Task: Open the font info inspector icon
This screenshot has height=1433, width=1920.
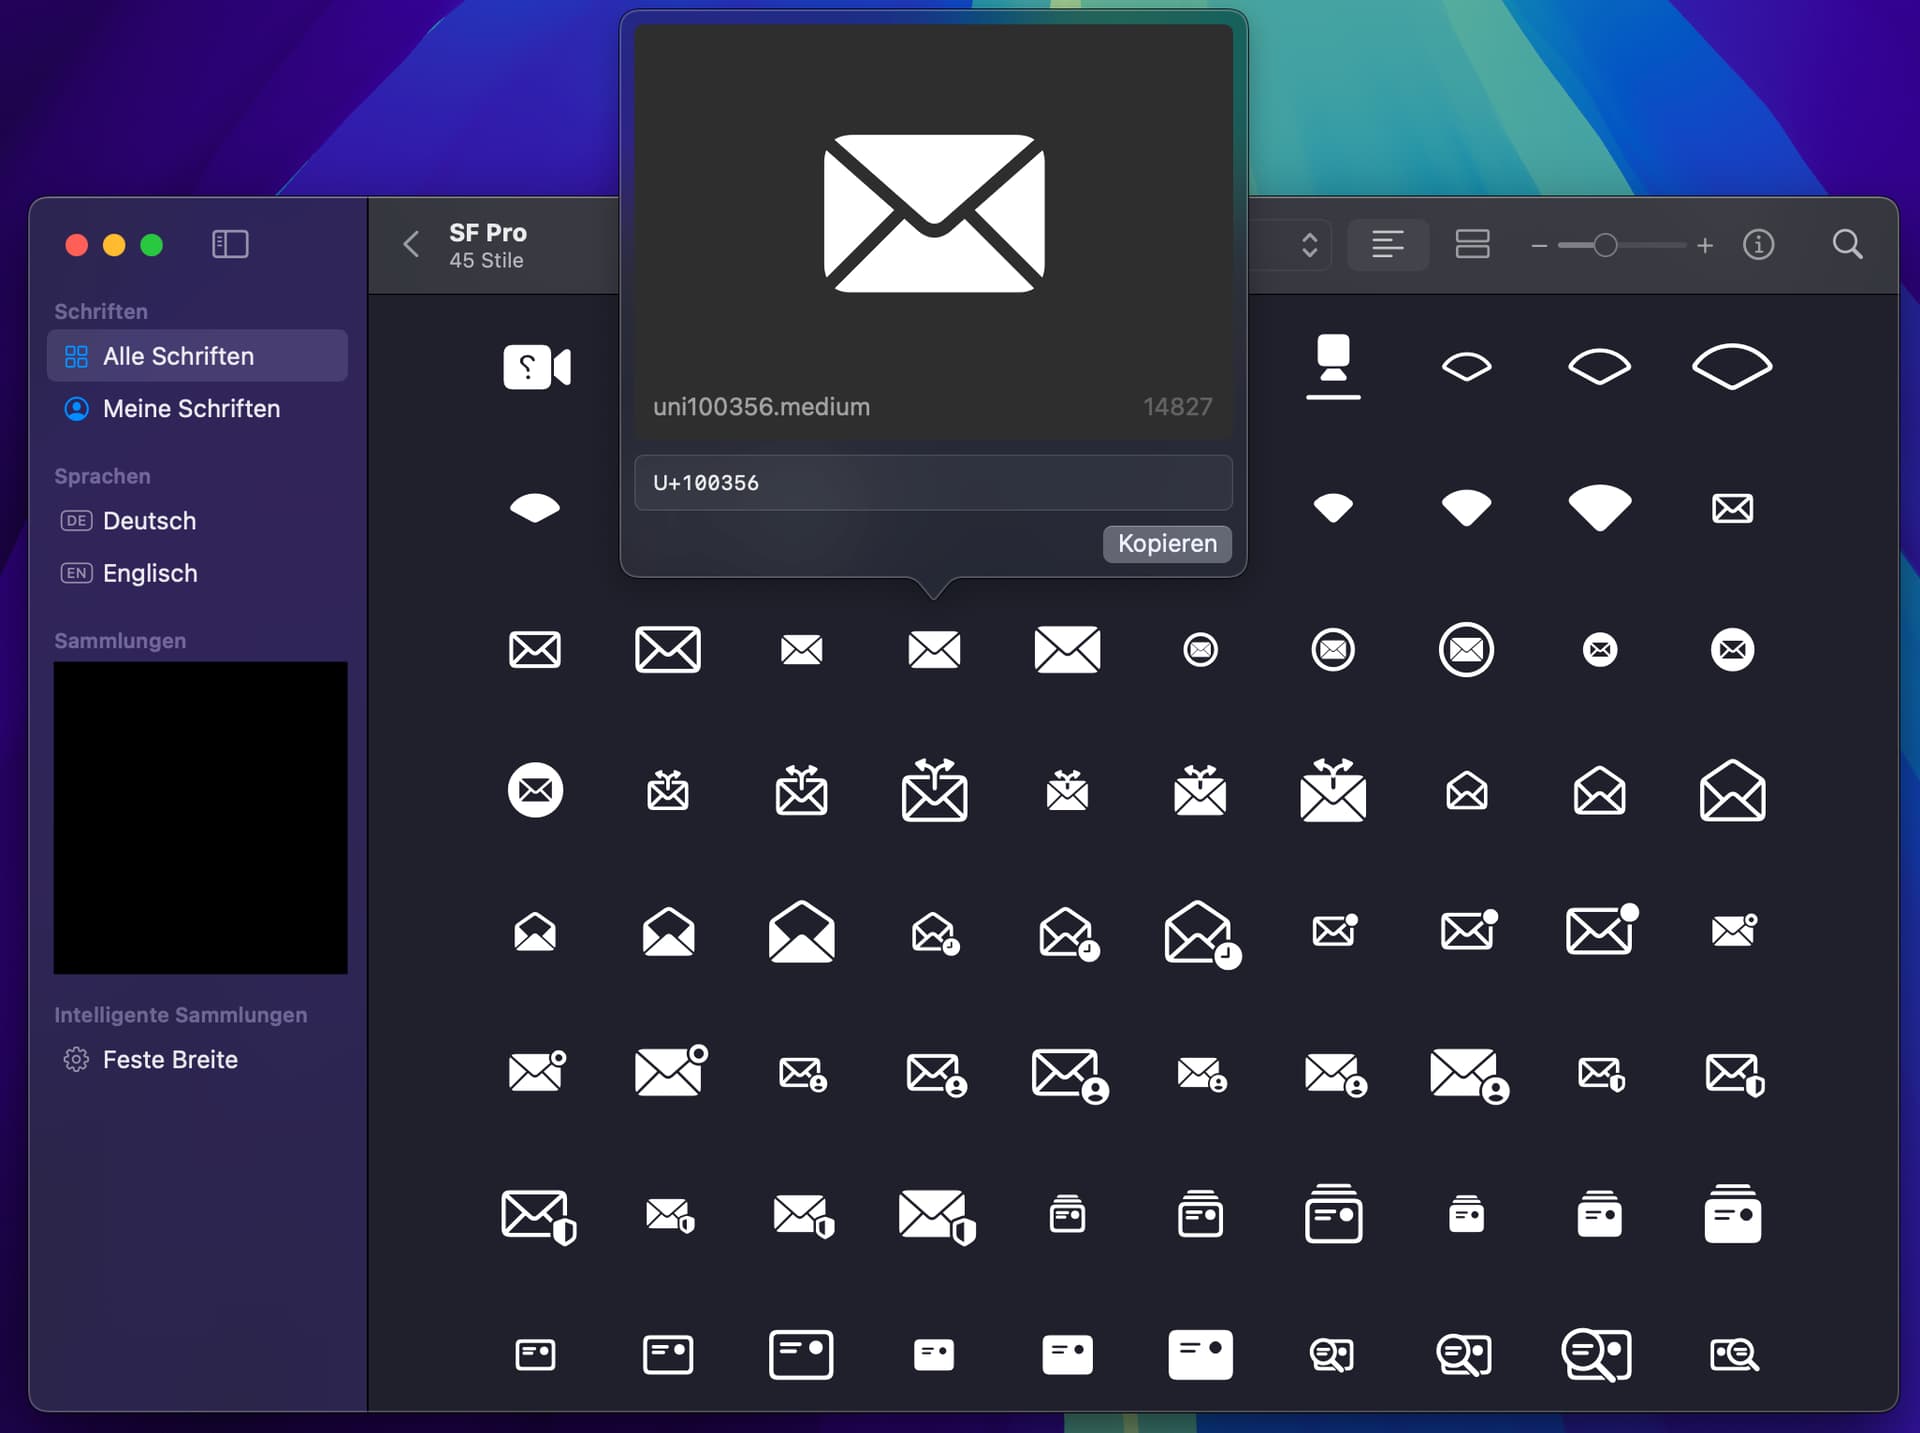Action: click(1758, 244)
